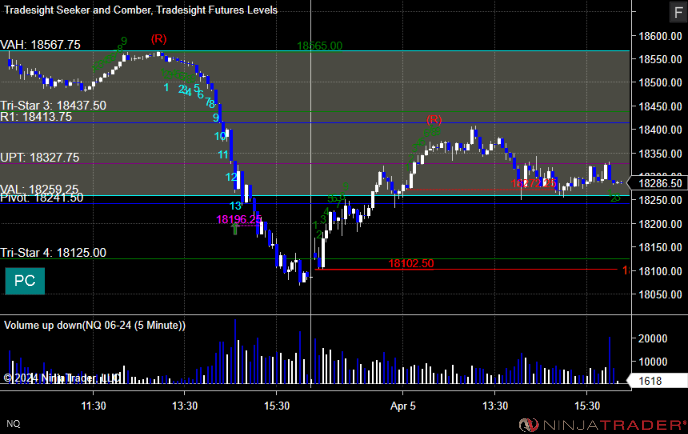This screenshot has width=688, height=434.
Task: Click the 11:30 time axis label
Action: tap(93, 406)
